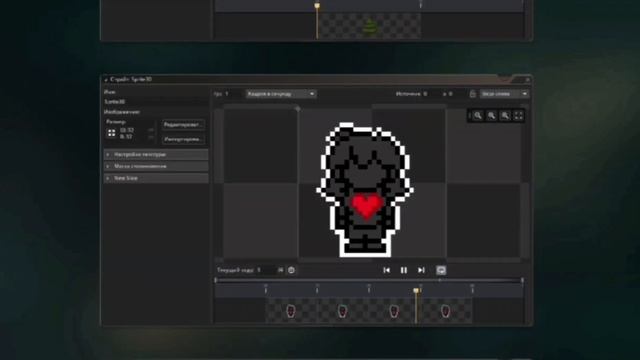
Task: Open the frames per second dropdown
Action: point(281,94)
